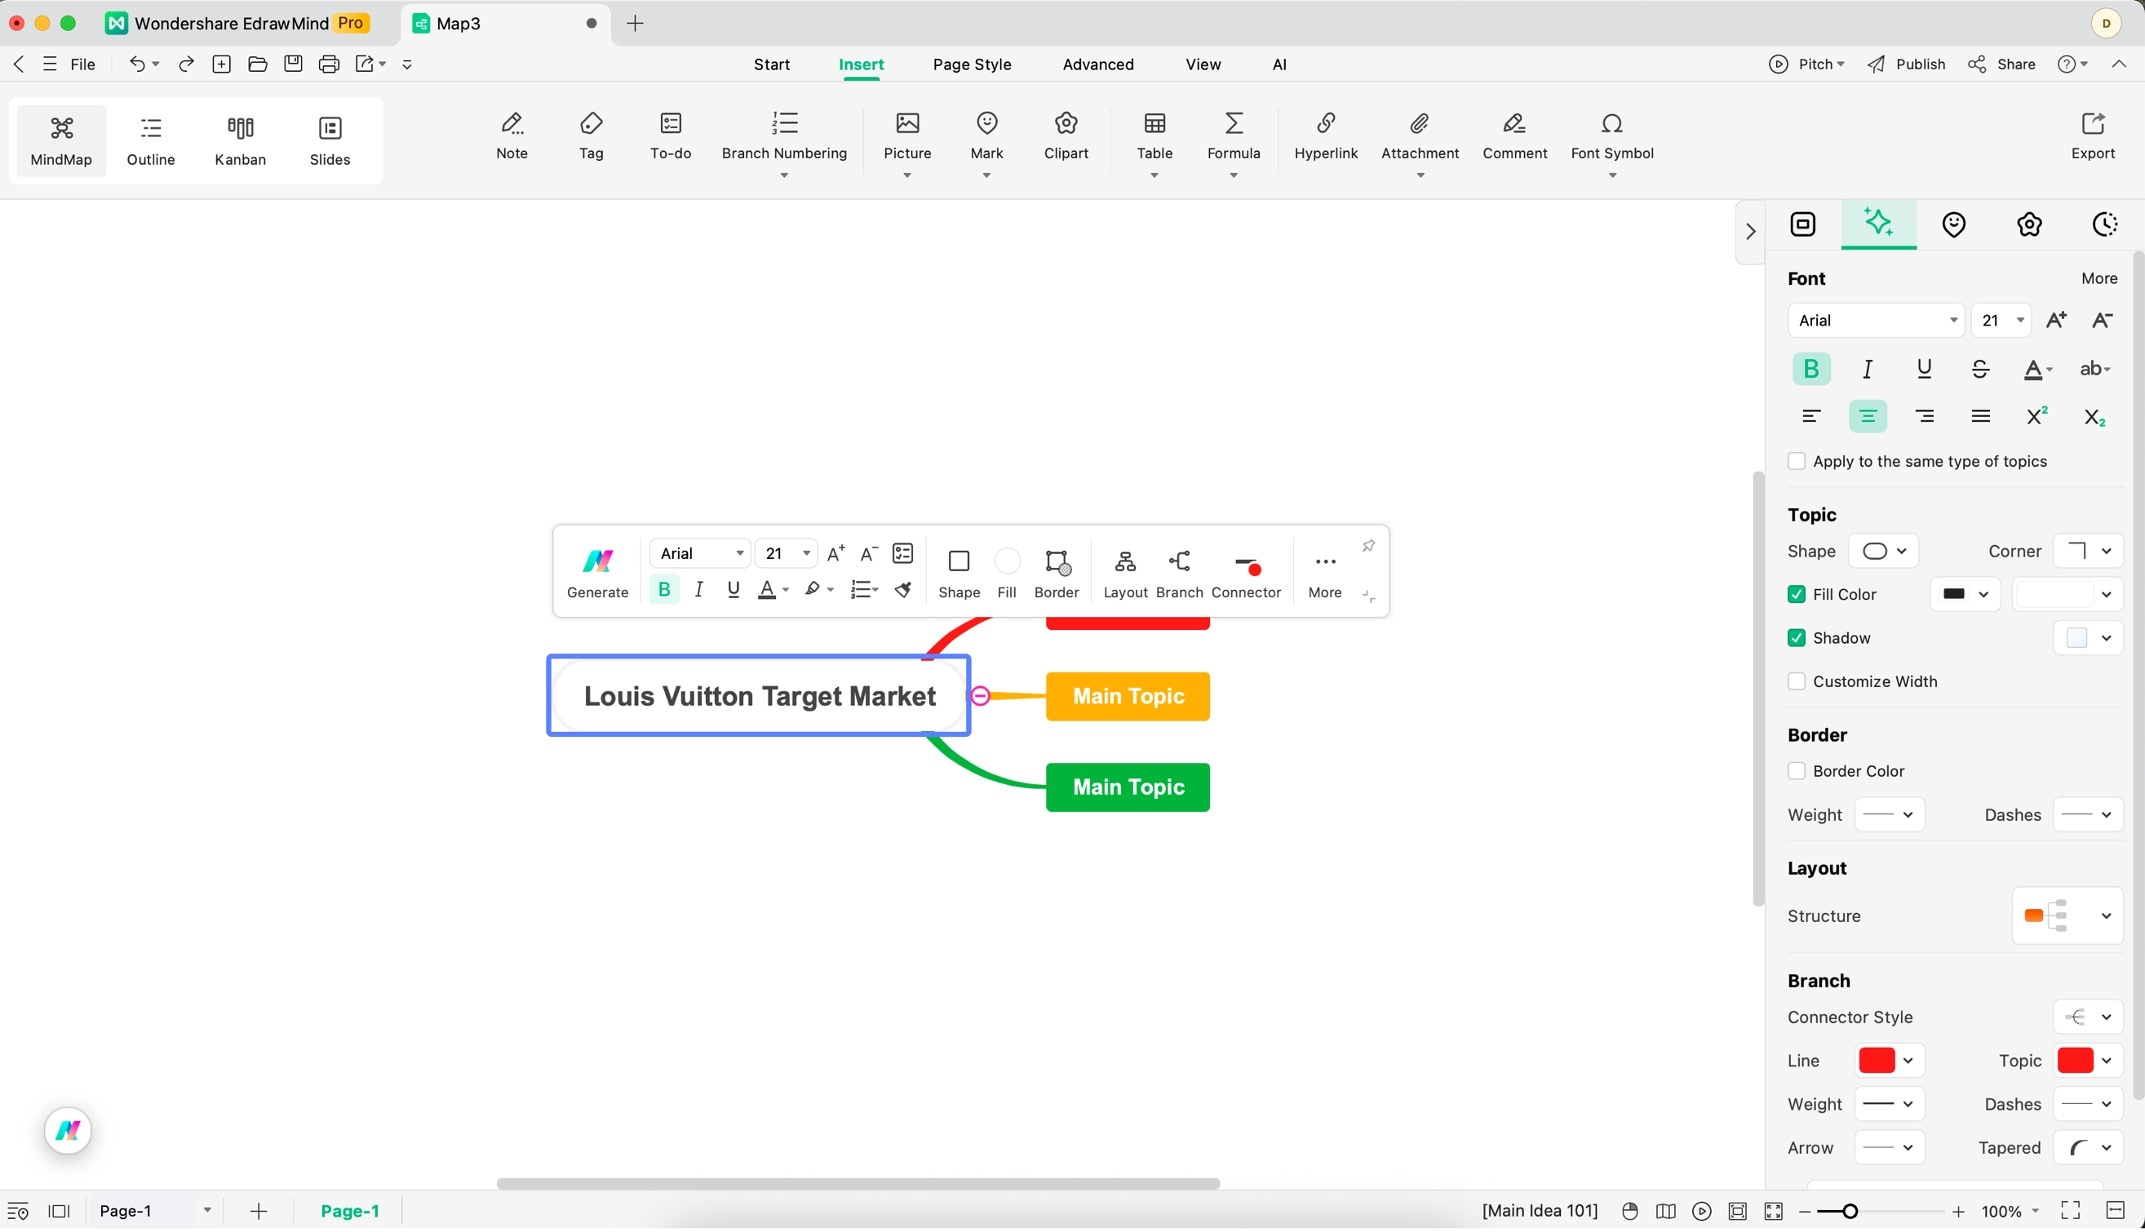2145x1232 pixels.
Task: Click the floating AI assistant button
Action: point(67,1130)
